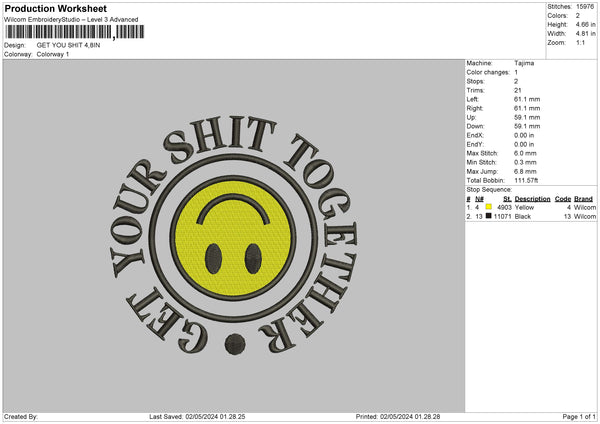Click the 'Down:' row value 59.1 mm

click(527, 126)
